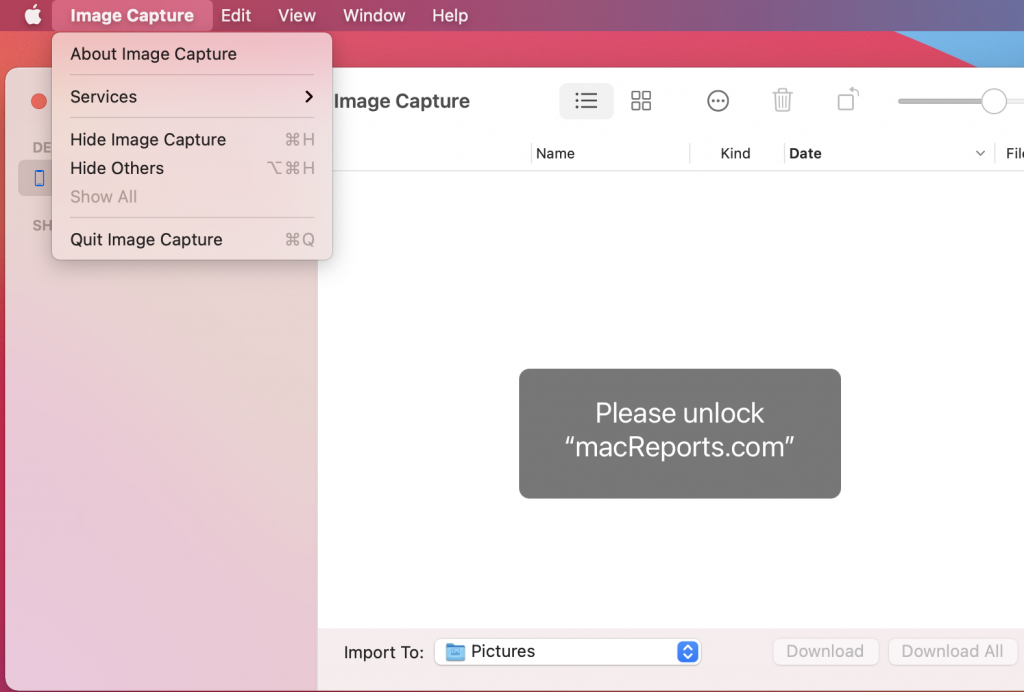This screenshot has height=692, width=1024.
Task: Adjust the thumbnail size slider knob
Action: [x=993, y=101]
